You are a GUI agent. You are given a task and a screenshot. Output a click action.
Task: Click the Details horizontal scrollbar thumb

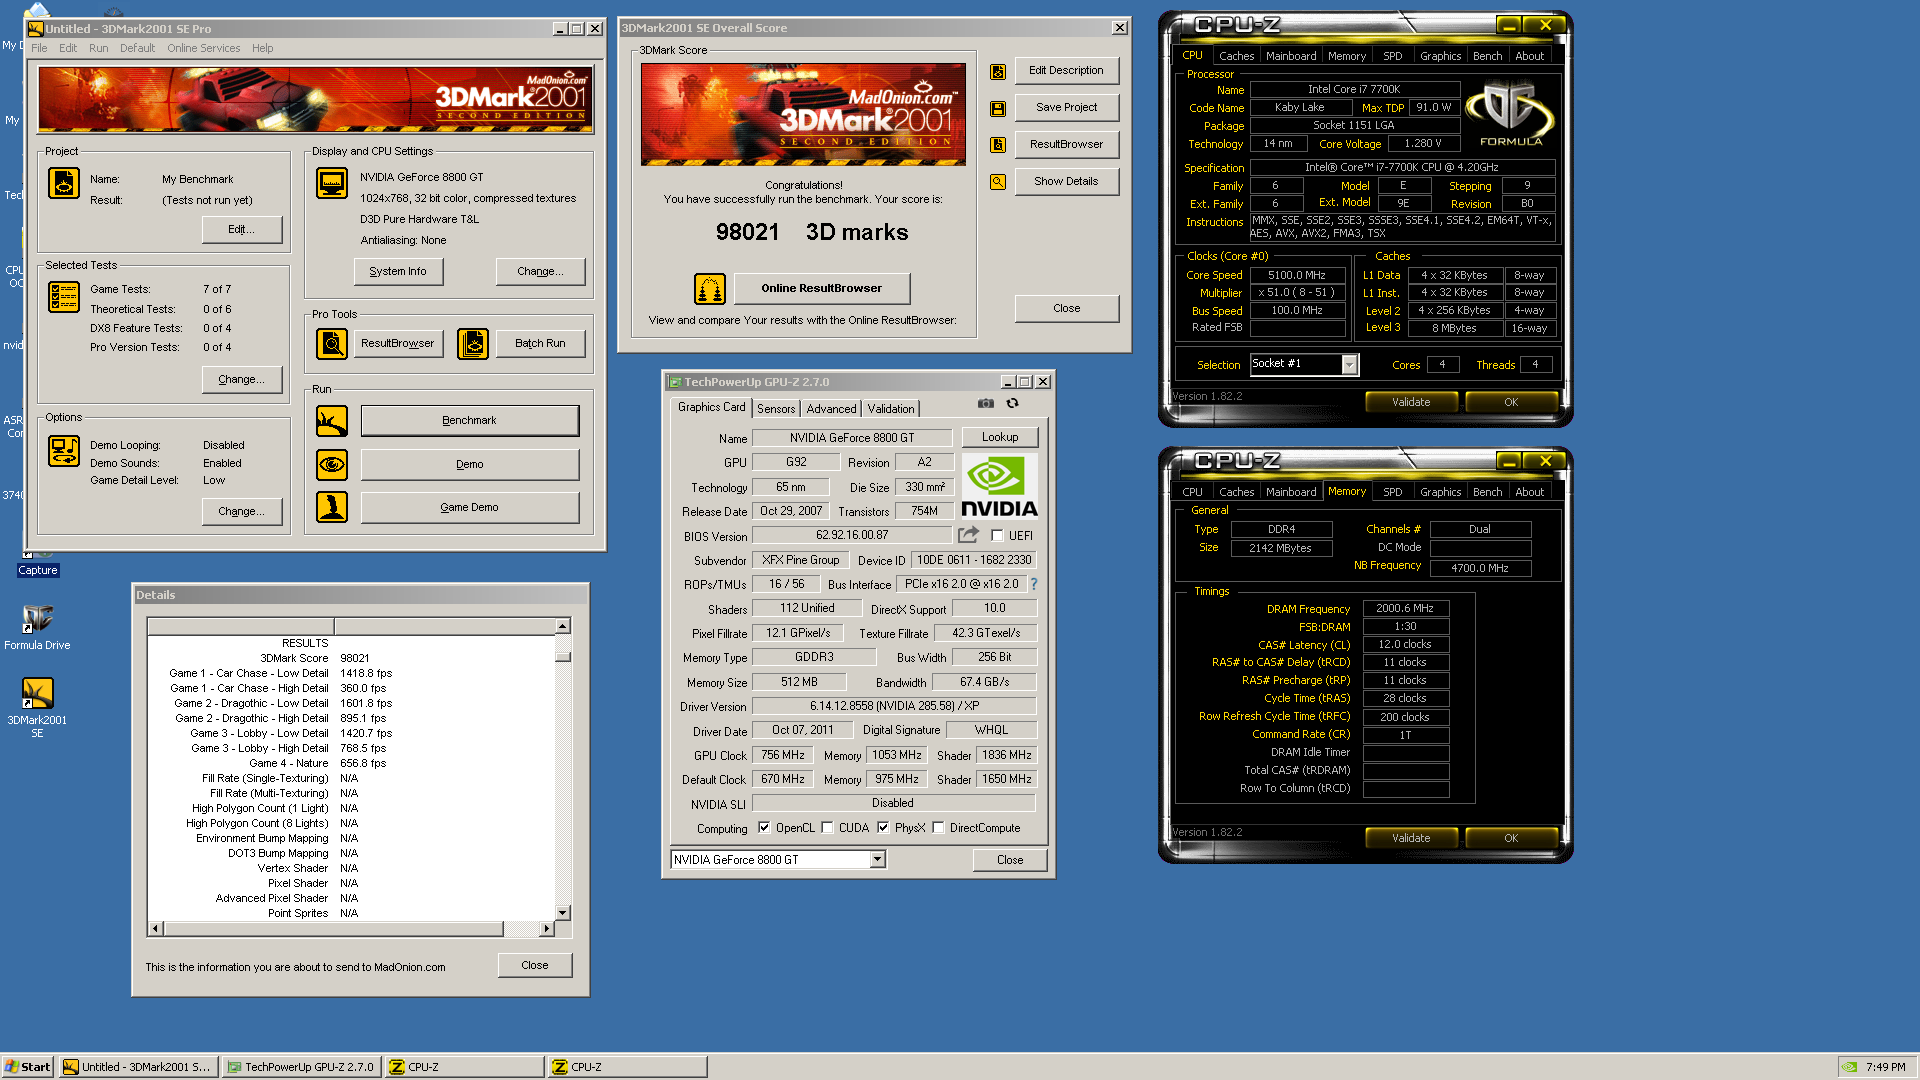coord(333,929)
